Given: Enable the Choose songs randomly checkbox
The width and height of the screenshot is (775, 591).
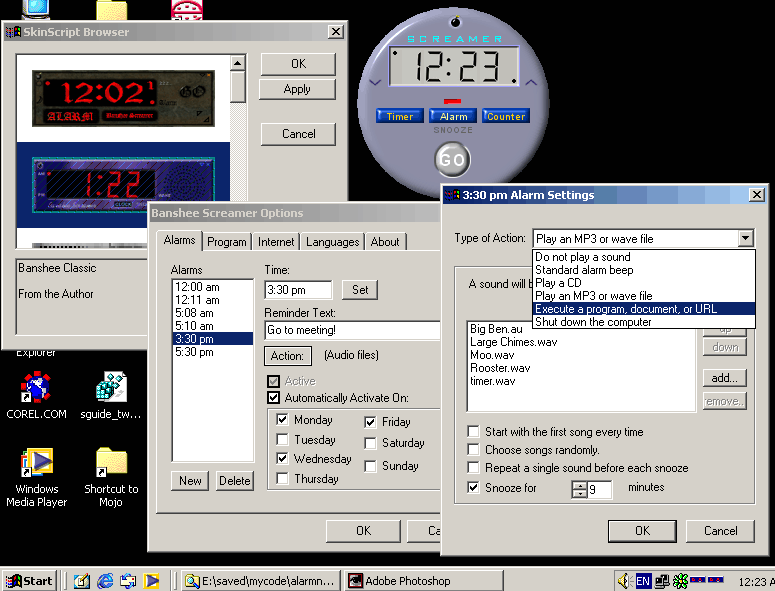Looking at the screenshot, I should coord(473,450).
